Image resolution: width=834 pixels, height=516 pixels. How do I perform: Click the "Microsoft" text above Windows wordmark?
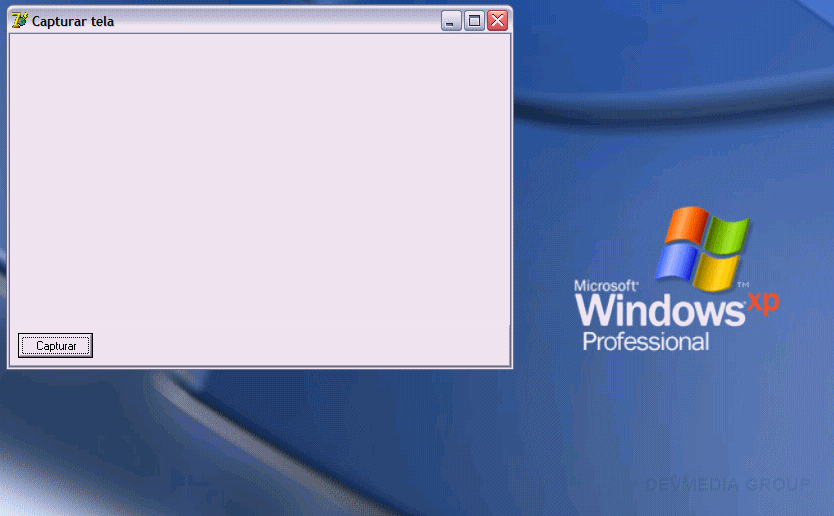click(605, 286)
